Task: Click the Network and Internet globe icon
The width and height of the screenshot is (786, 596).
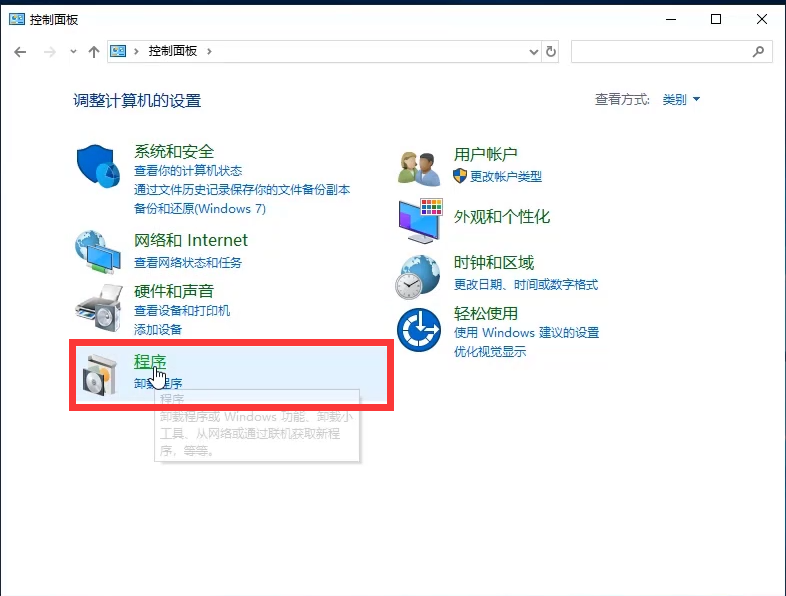Action: 98,252
